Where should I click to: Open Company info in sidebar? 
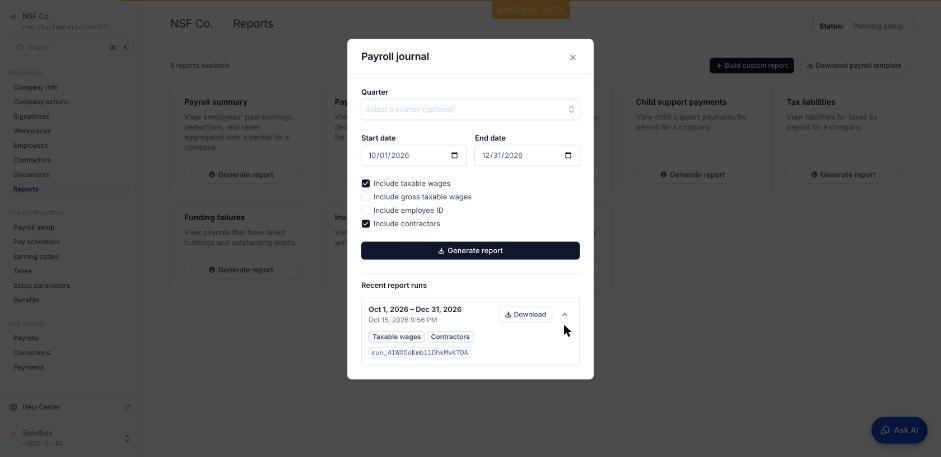click(x=35, y=88)
